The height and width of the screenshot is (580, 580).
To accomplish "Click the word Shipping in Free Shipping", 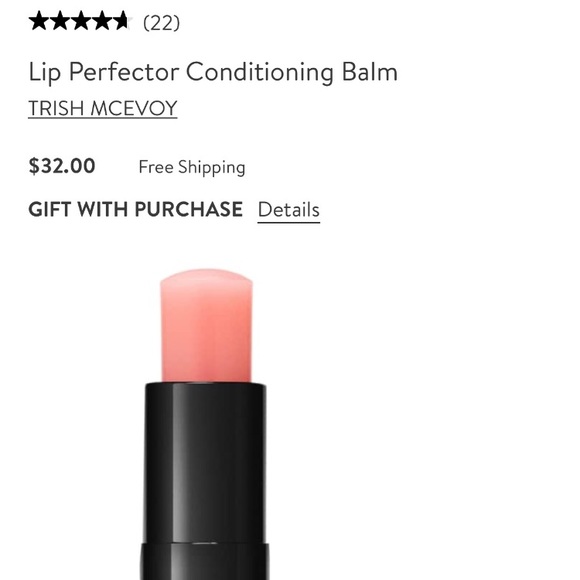I will [212, 167].
